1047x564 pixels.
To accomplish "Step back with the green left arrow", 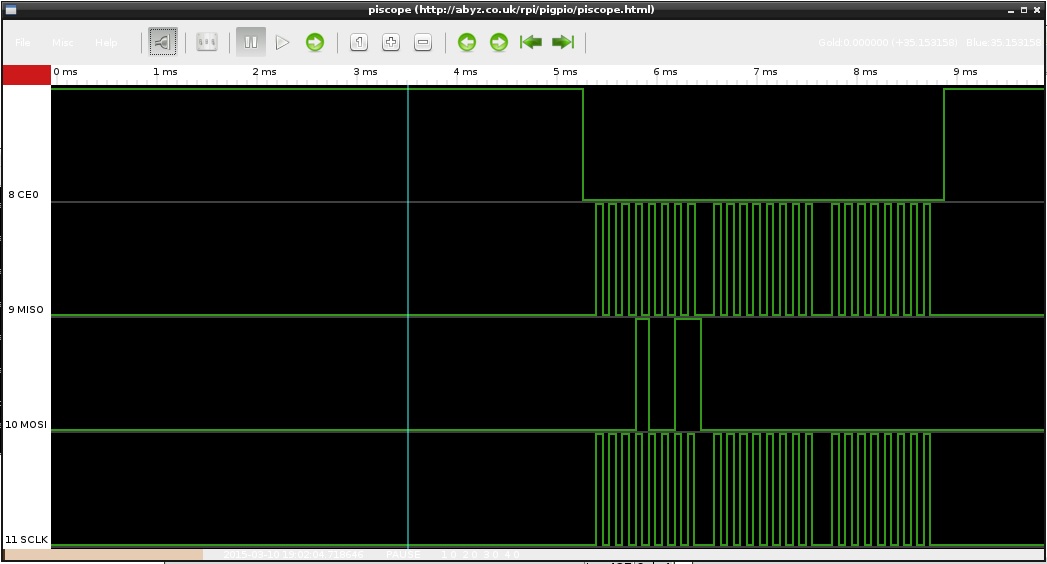I will [467, 42].
